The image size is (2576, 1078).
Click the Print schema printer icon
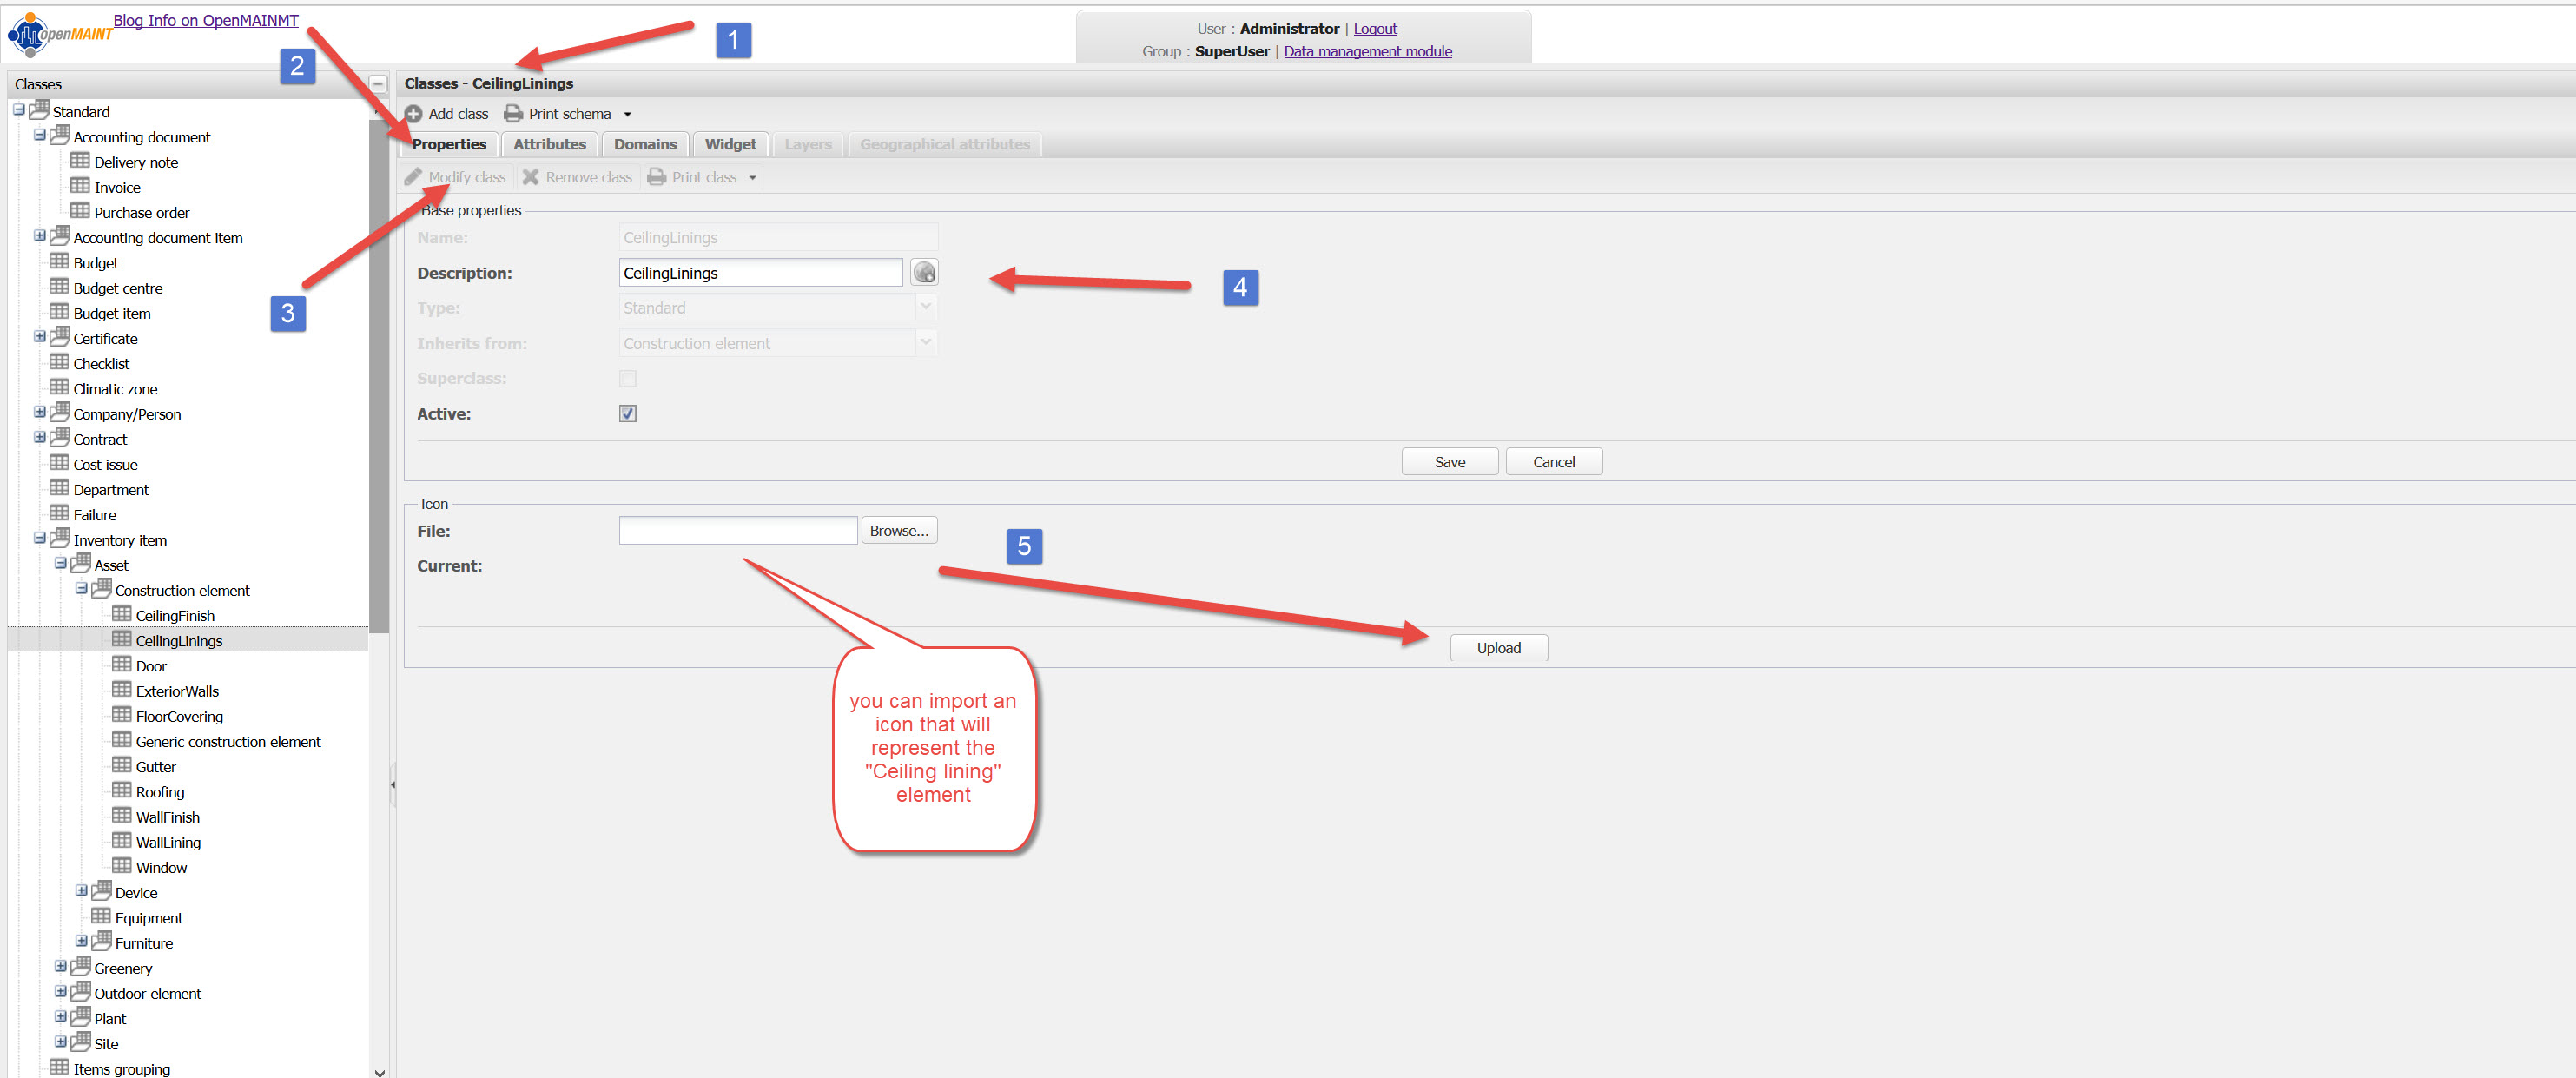point(513,114)
